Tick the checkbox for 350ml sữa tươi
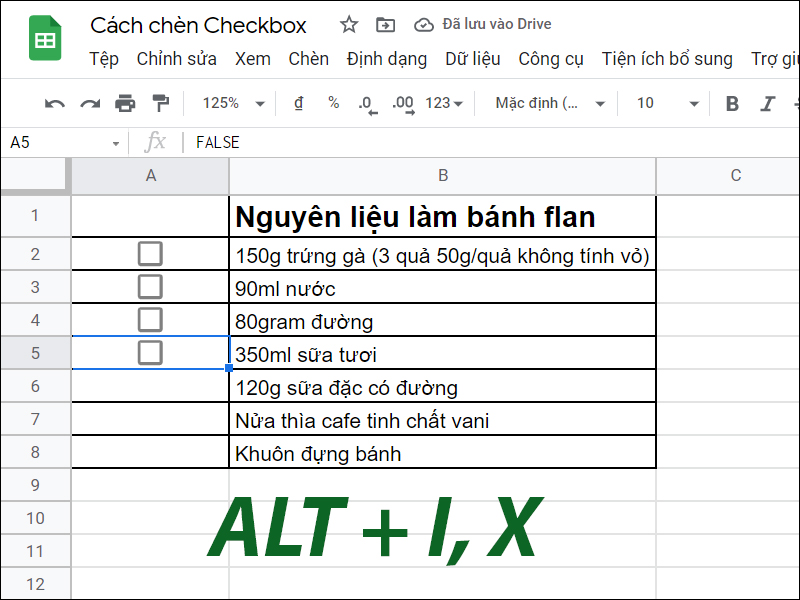The height and width of the screenshot is (600, 800). (x=150, y=353)
